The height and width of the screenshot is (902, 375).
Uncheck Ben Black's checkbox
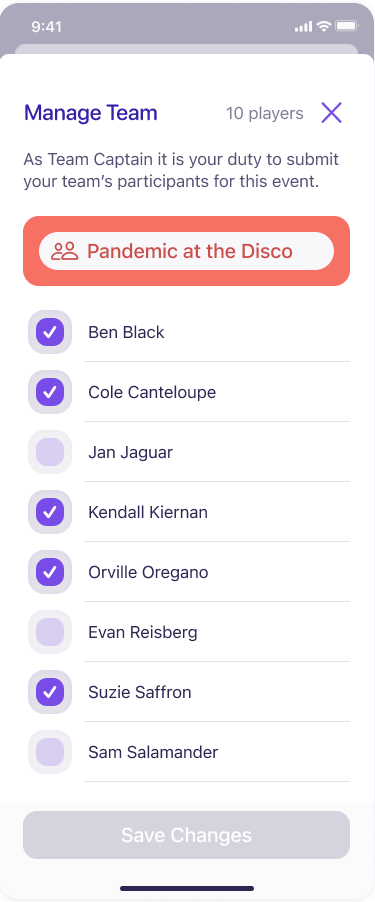click(x=50, y=332)
